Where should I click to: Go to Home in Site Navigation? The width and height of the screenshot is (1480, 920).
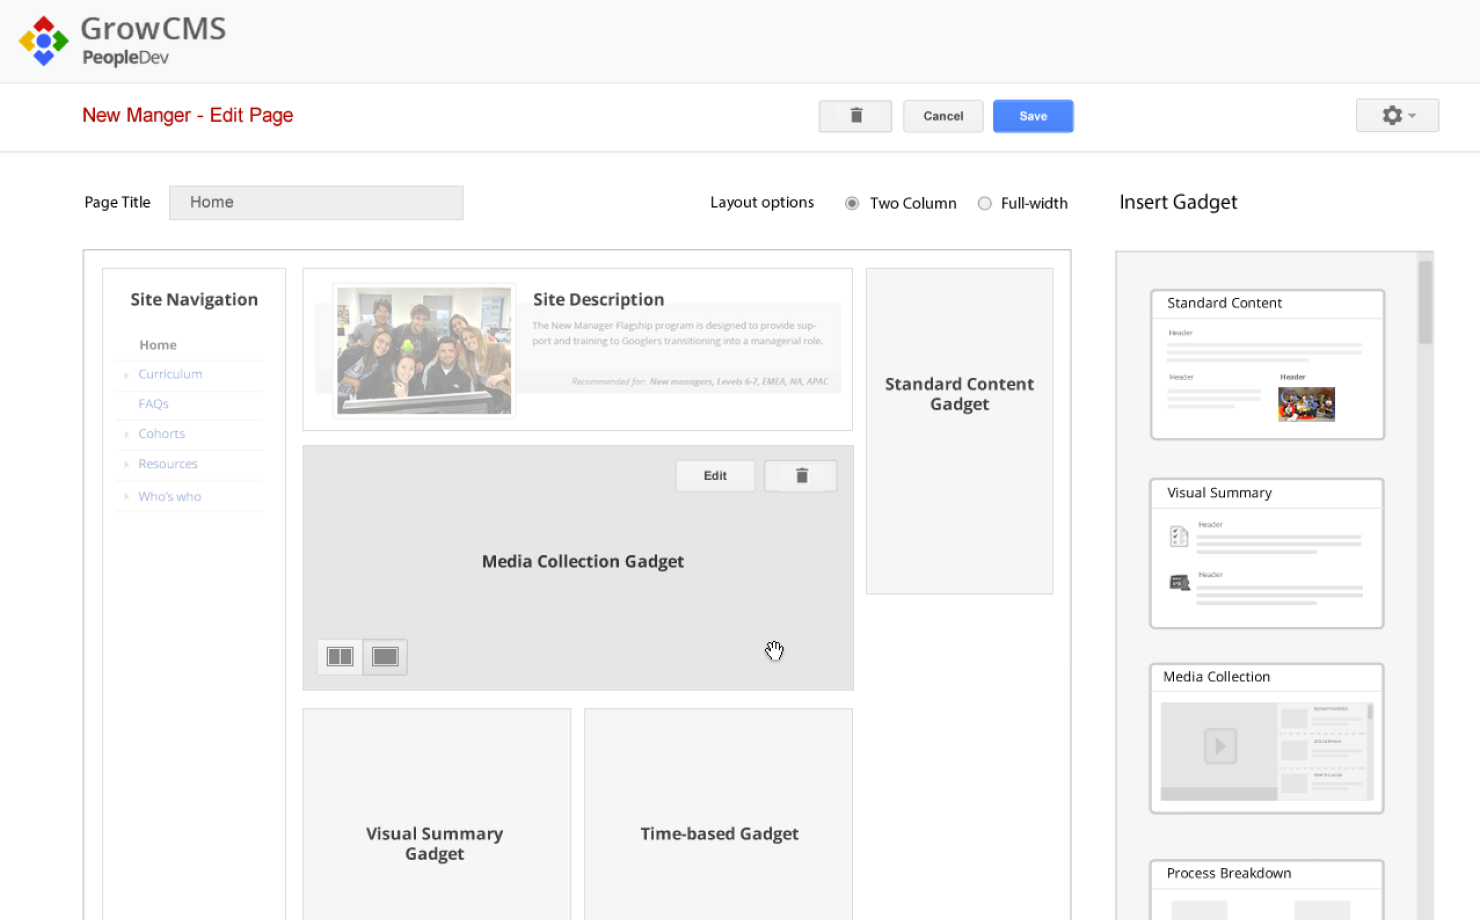(x=158, y=345)
